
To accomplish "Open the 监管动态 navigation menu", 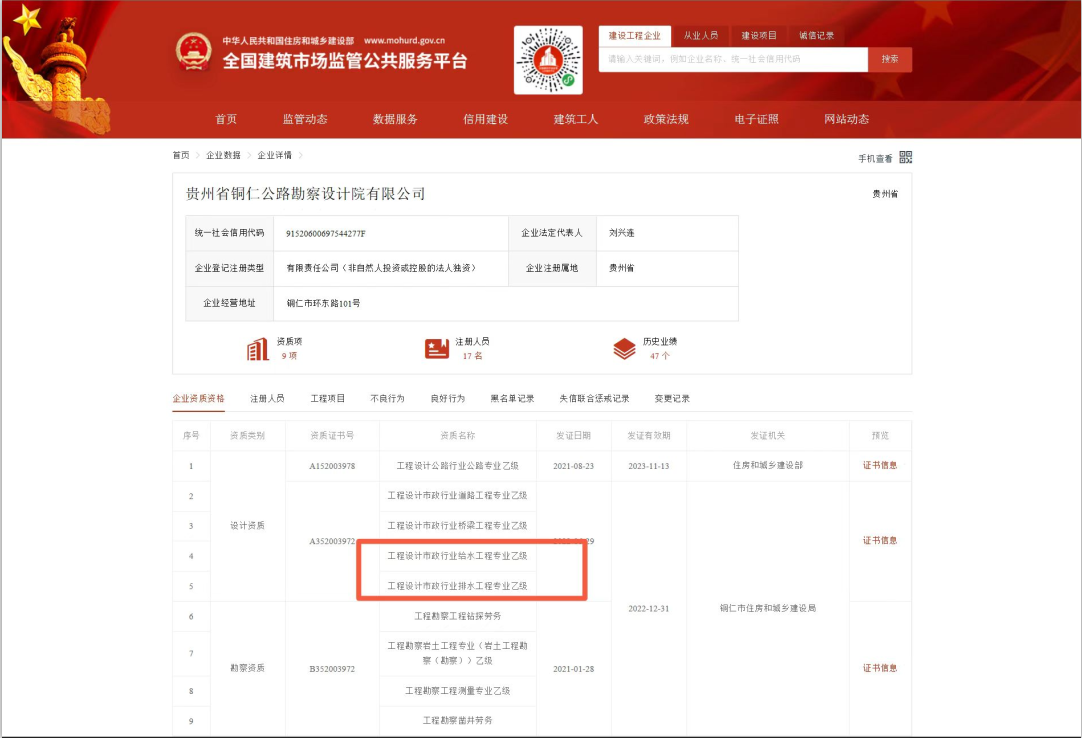I will coord(305,119).
